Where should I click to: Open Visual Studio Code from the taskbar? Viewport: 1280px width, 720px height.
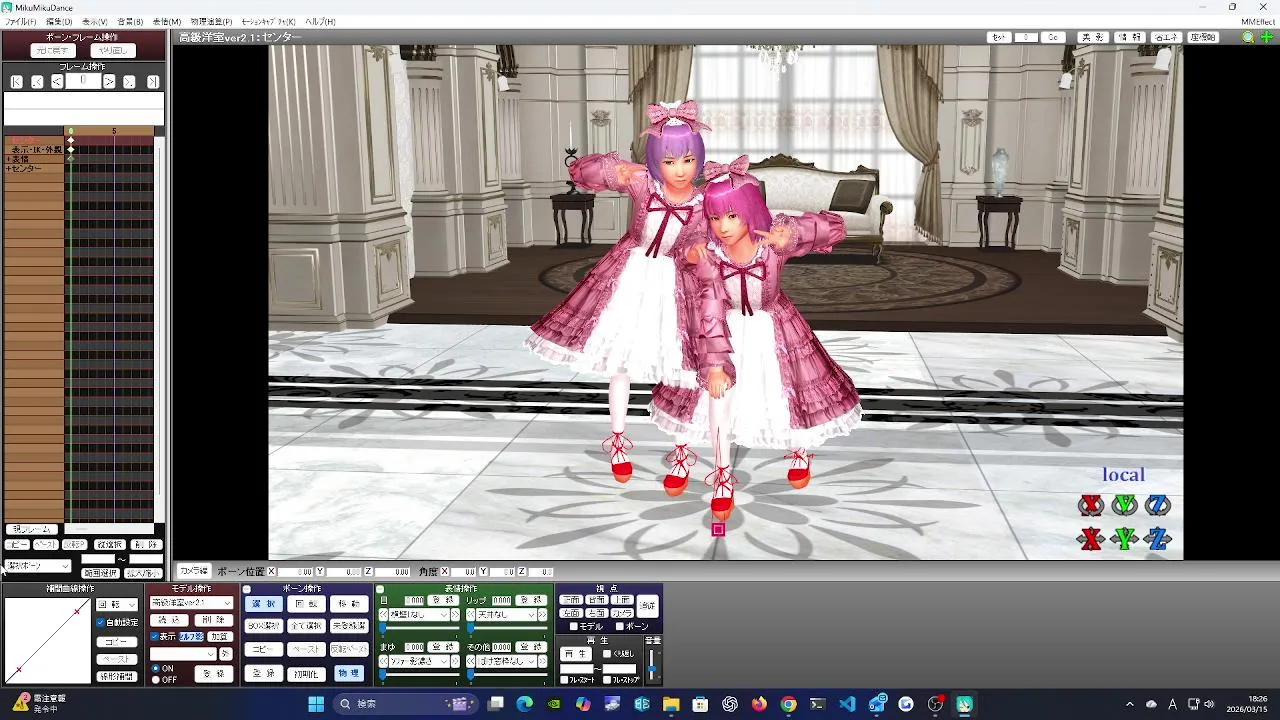[x=847, y=704]
